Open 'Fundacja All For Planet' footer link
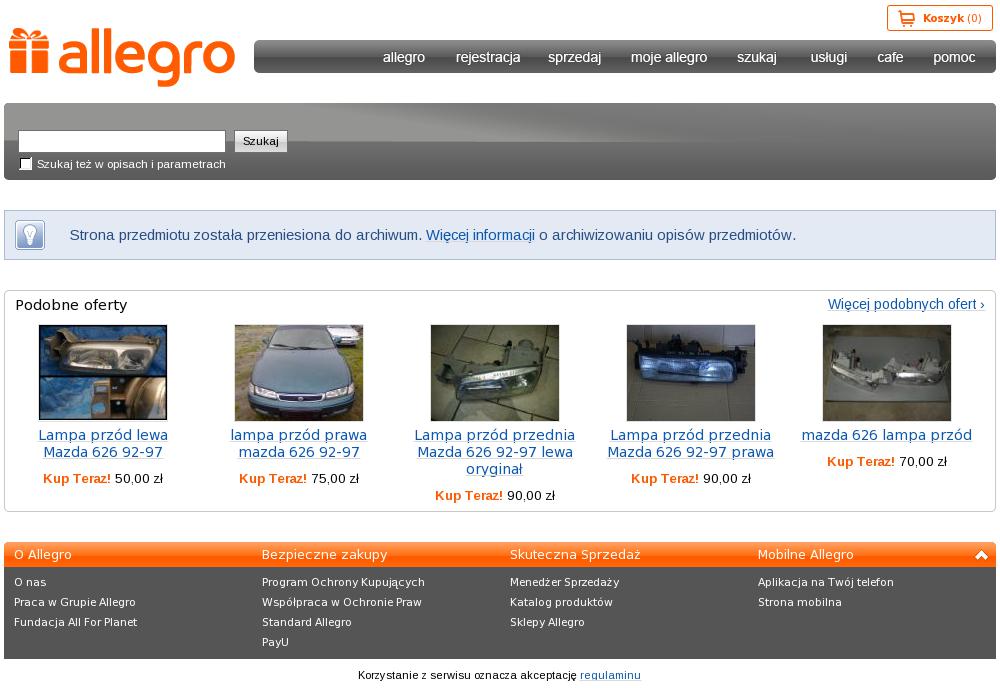The width and height of the screenshot is (1000, 695). pyautogui.click(x=75, y=622)
